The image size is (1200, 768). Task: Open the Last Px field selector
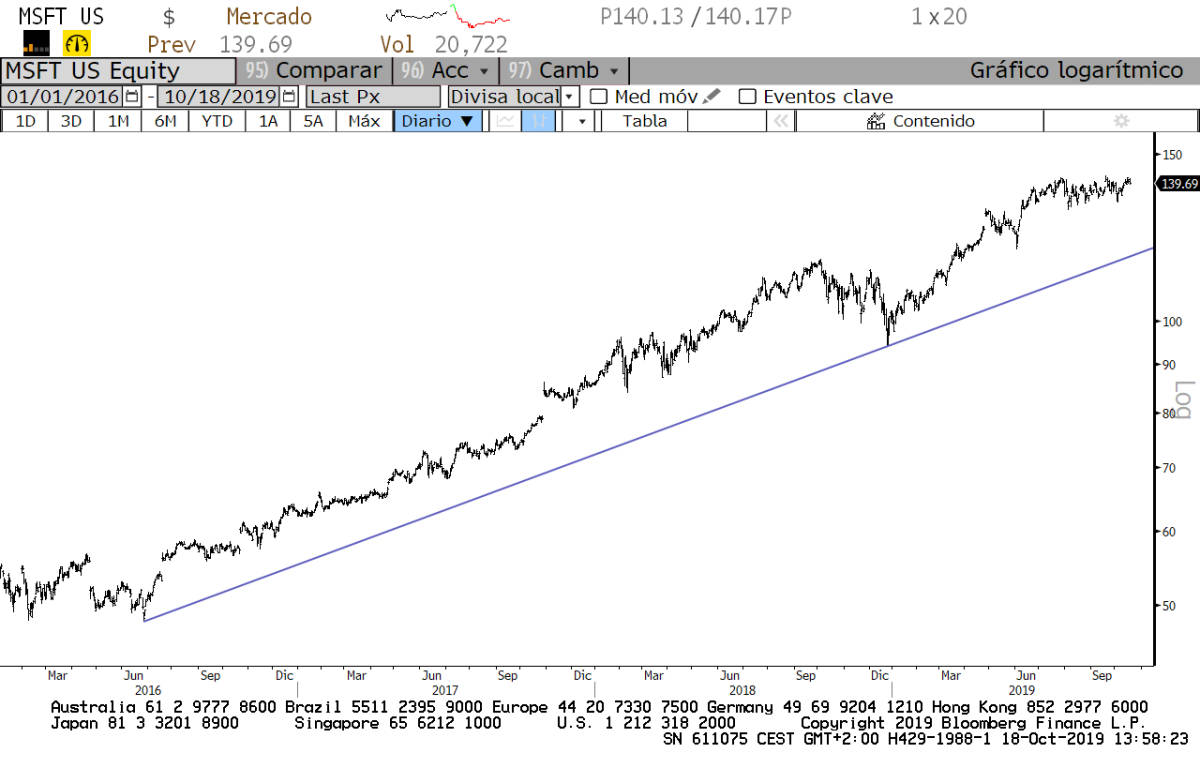pos(373,97)
